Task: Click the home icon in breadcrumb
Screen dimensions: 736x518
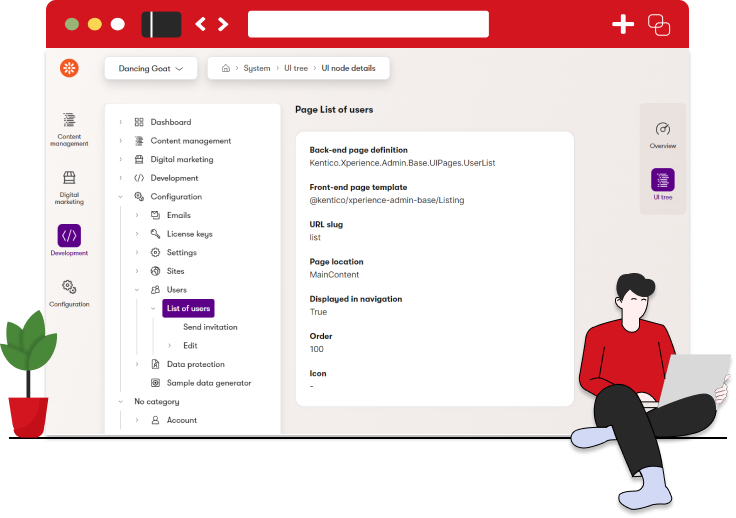Action: [226, 69]
